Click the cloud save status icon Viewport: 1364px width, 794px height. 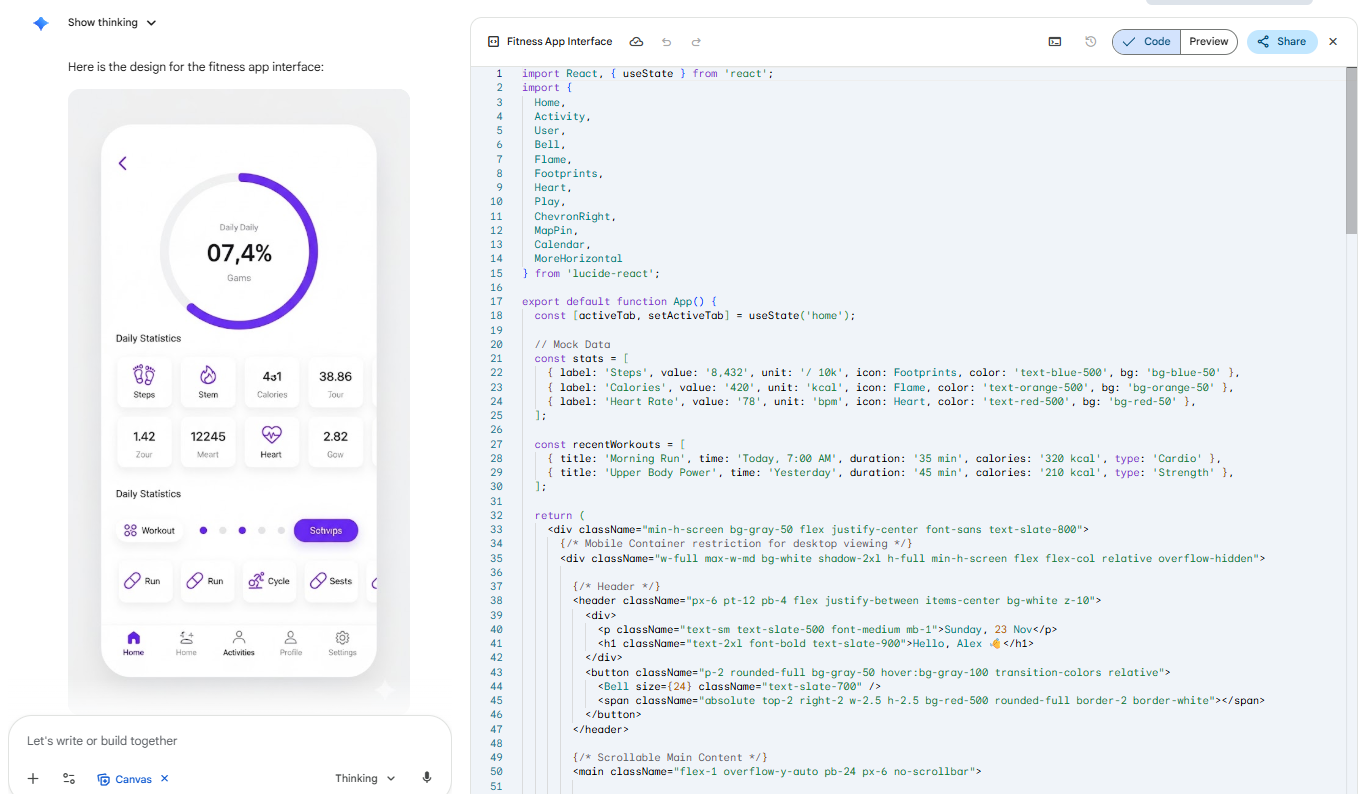[x=636, y=42]
